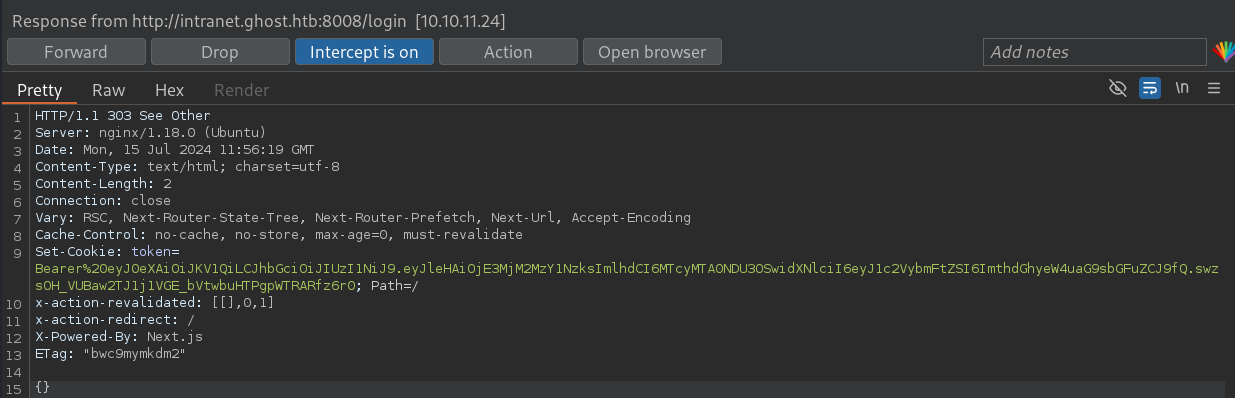The height and width of the screenshot is (398, 1235).
Task: Switch to the Hex tab
Action: (169, 90)
